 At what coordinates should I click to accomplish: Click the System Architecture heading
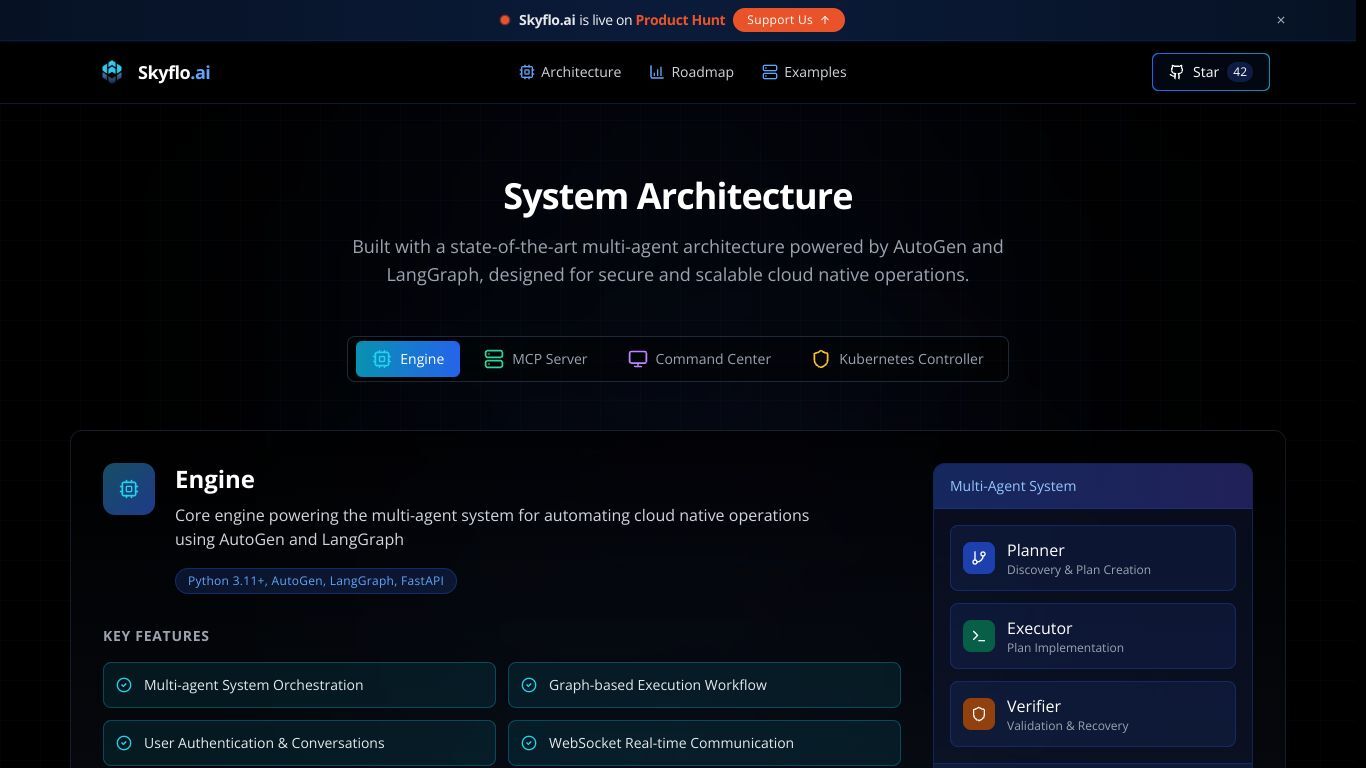(x=678, y=196)
